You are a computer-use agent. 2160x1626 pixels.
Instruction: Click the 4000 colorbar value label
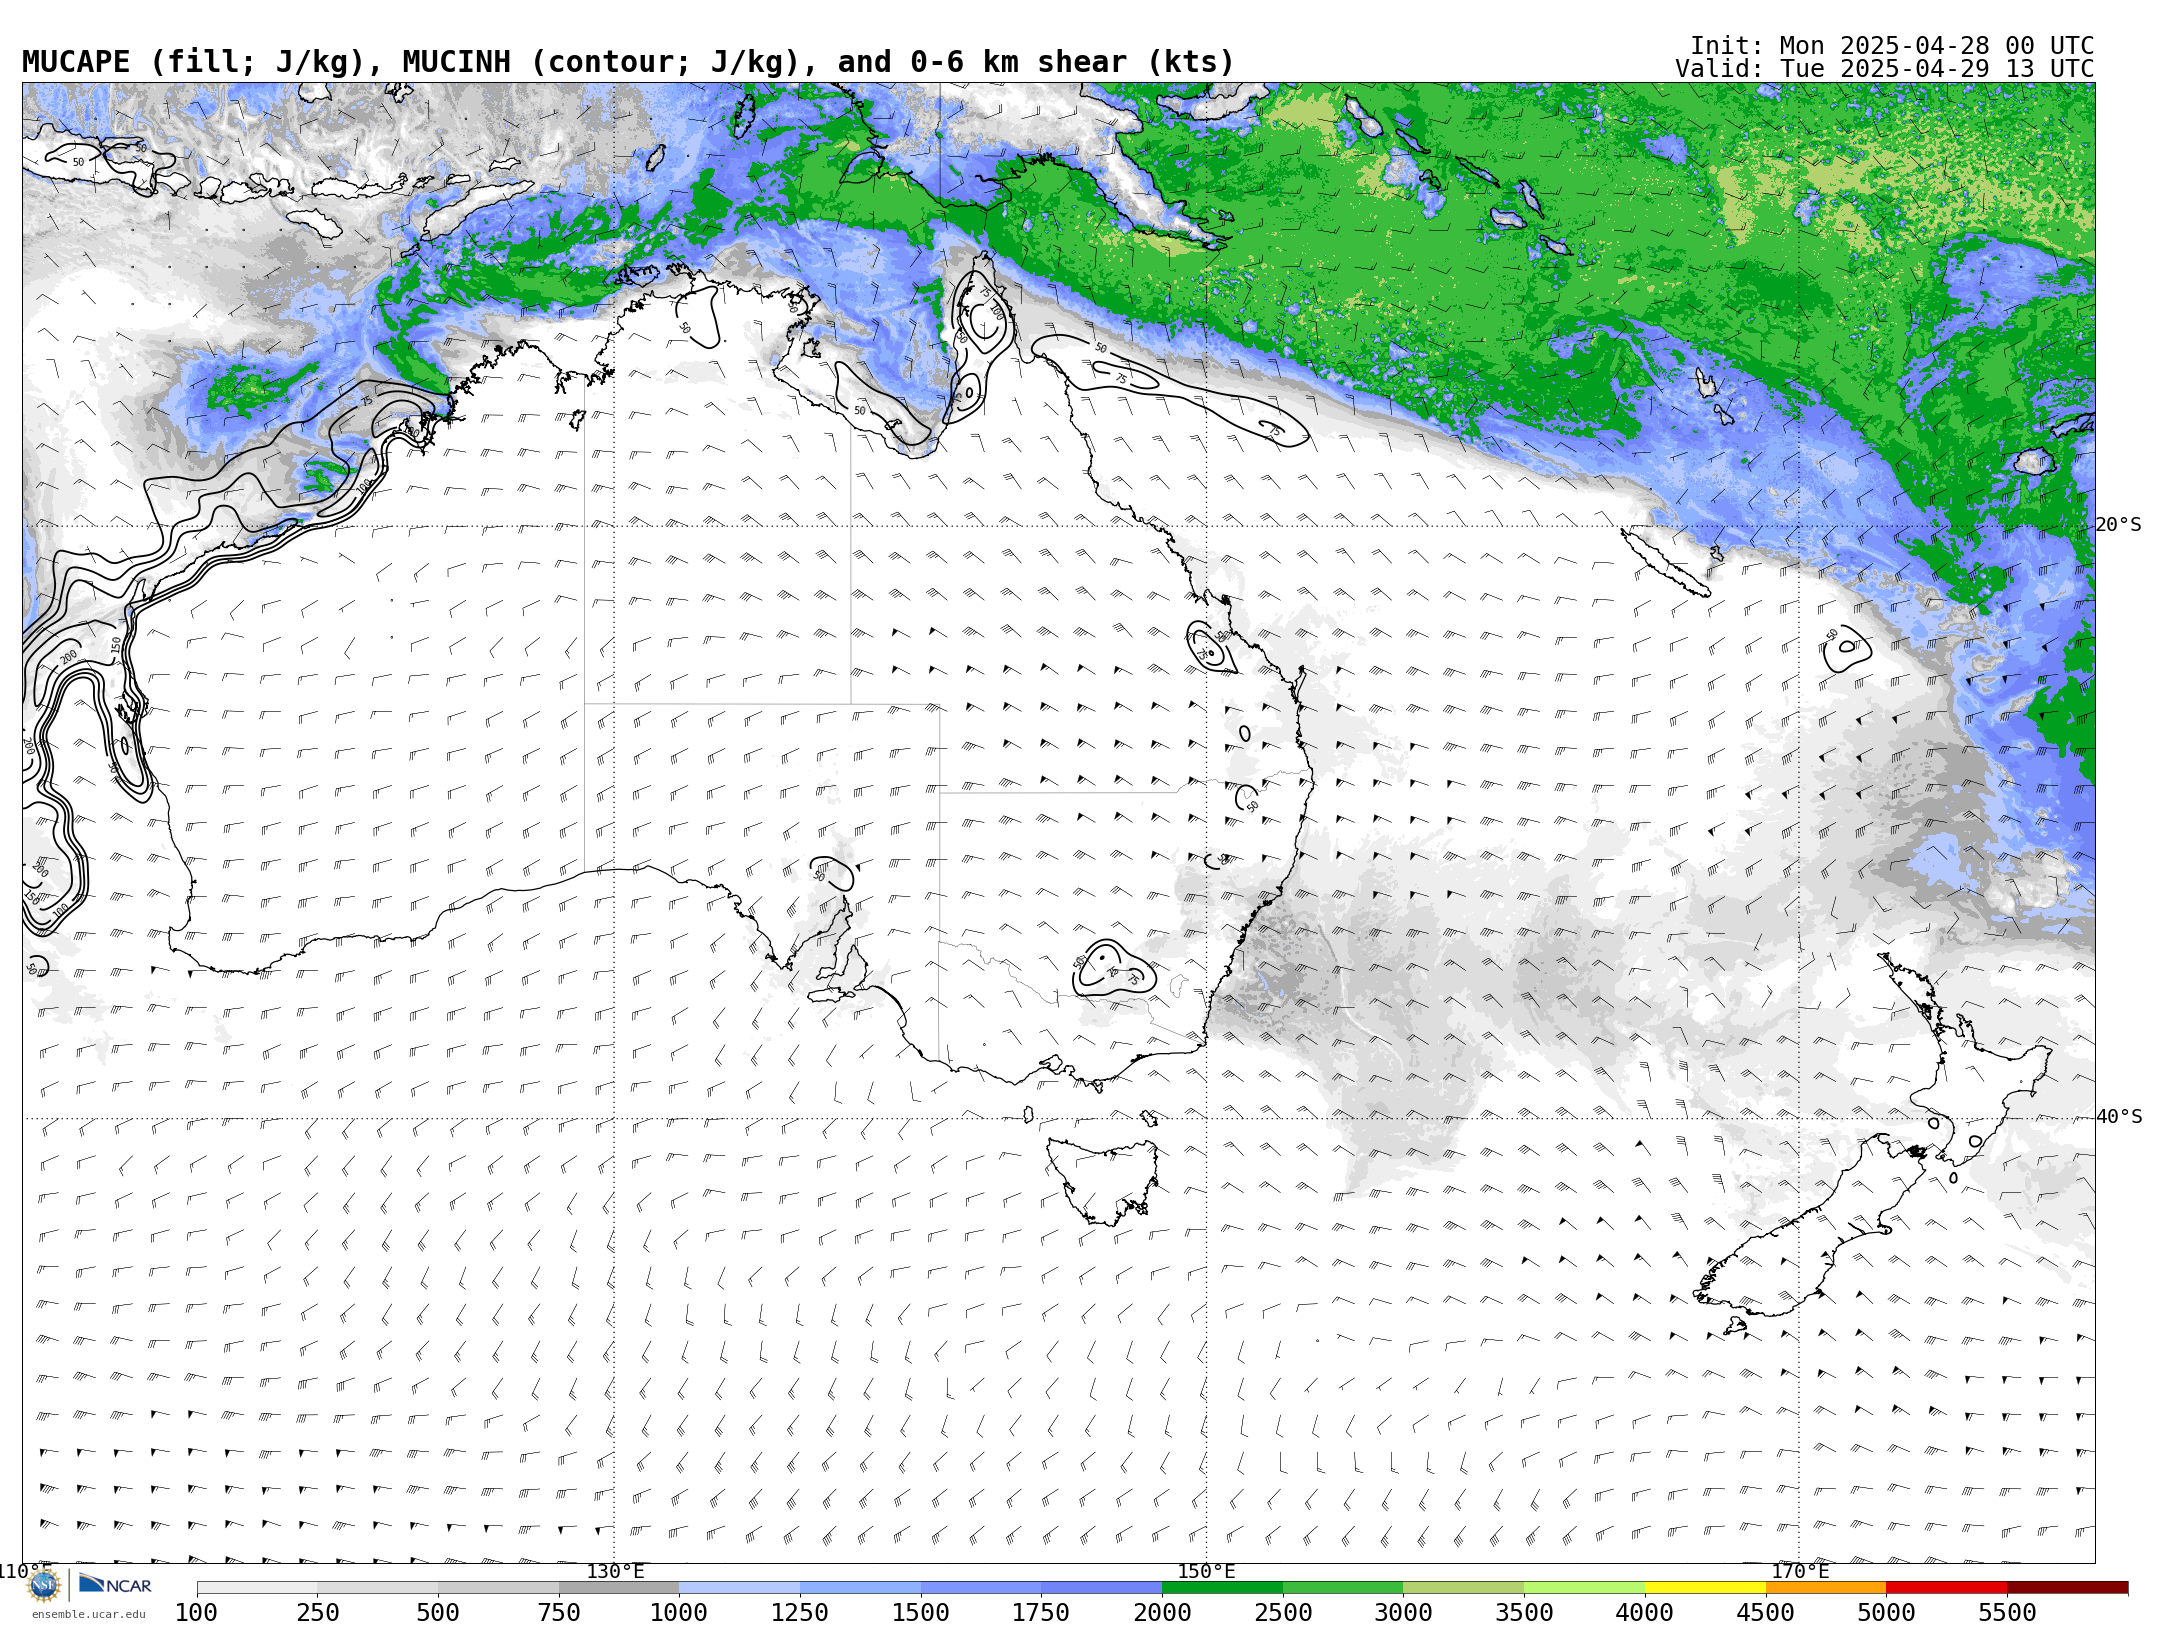coord(1645,1613)
